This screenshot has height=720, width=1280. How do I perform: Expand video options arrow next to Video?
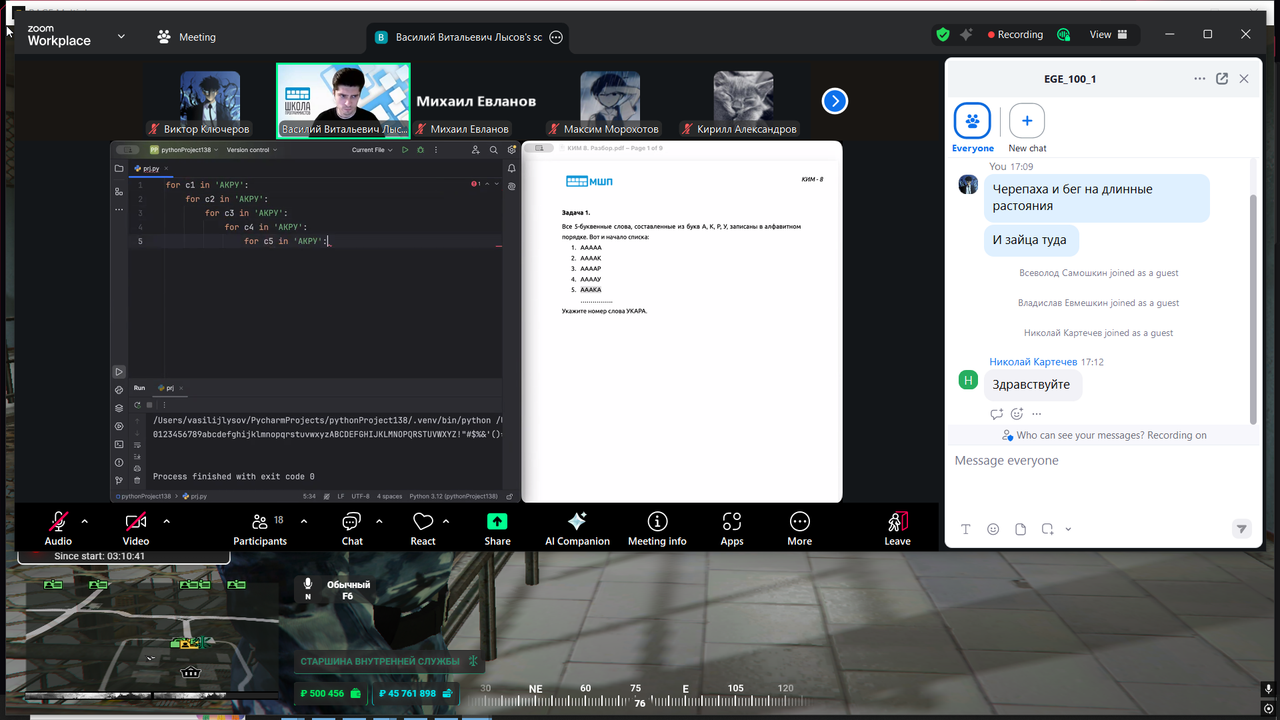166,521
